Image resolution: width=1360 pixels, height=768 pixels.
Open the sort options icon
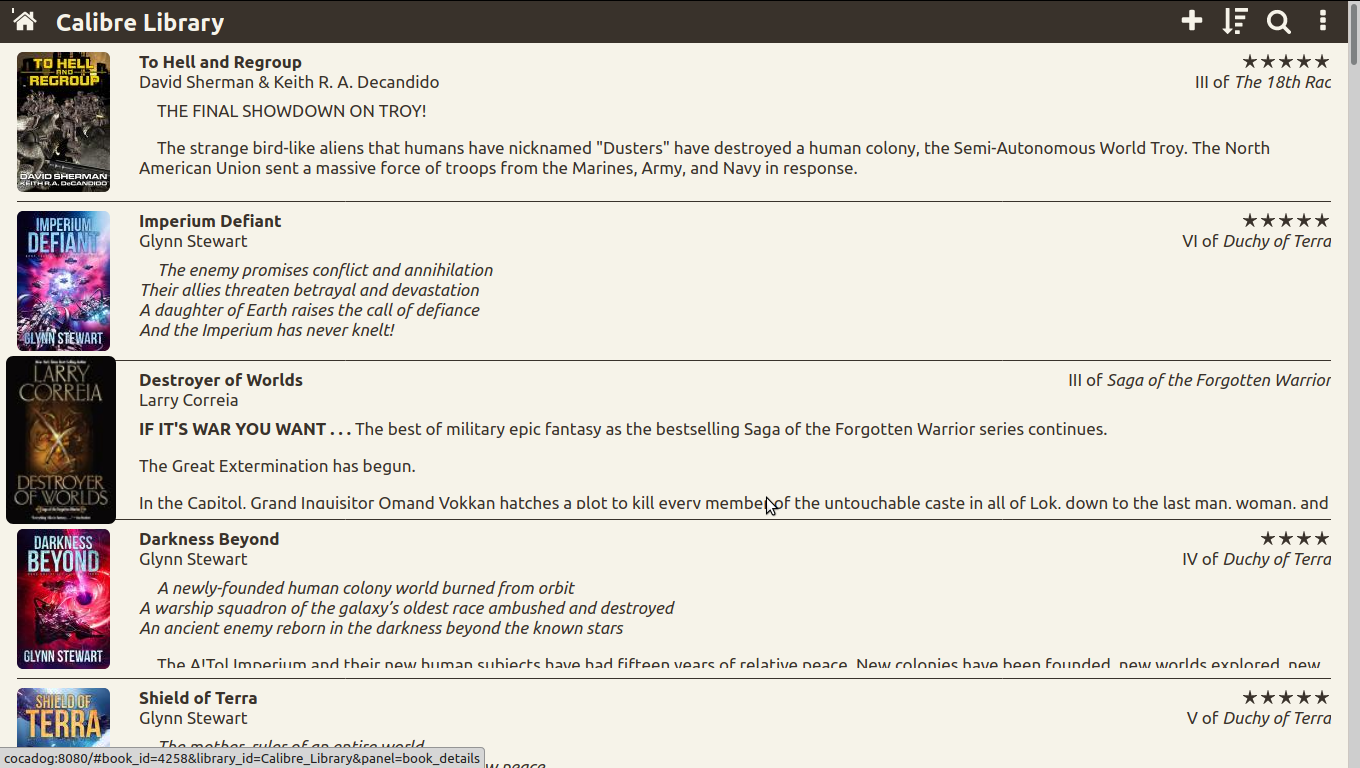[1235, 21]
